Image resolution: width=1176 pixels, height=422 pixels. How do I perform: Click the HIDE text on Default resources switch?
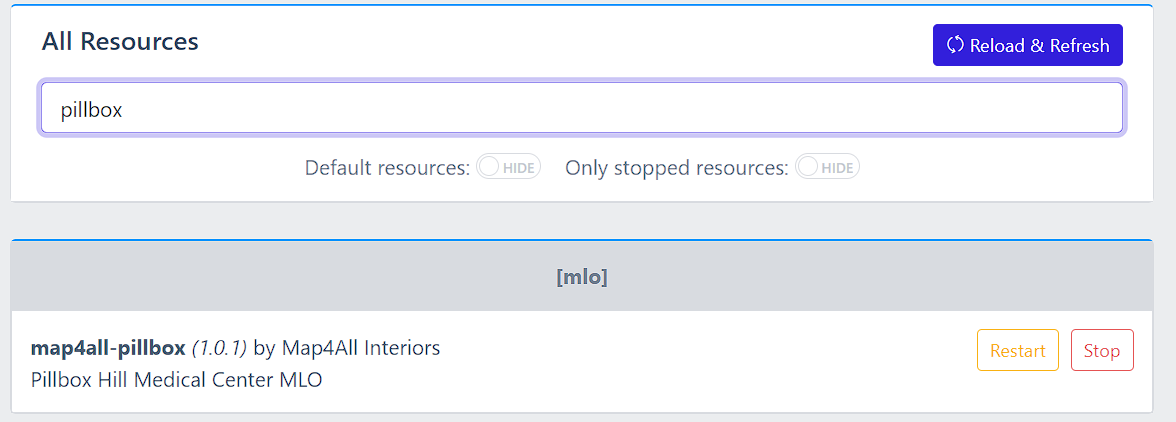click(x=518, y=168)
